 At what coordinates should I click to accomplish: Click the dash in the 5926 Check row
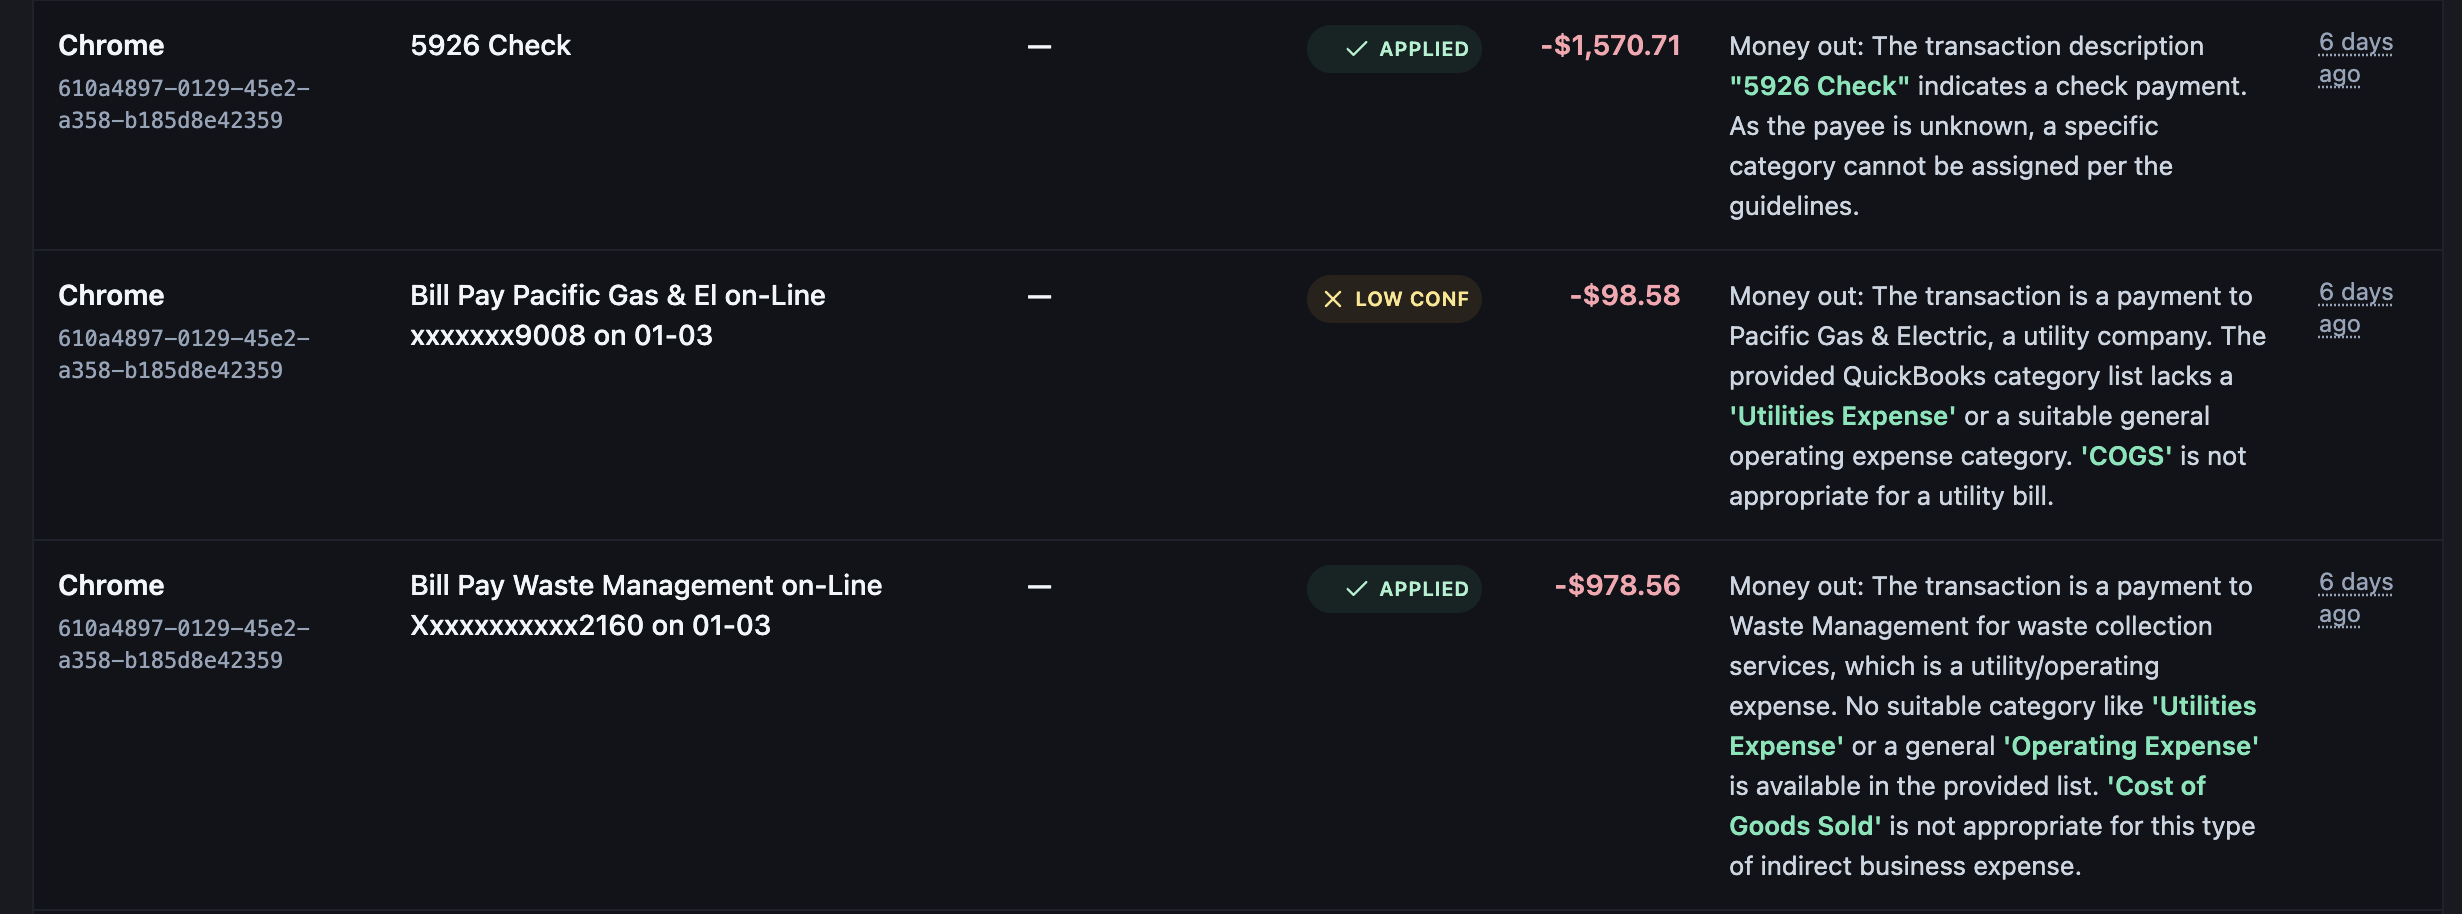click(x=1039, y=47)
